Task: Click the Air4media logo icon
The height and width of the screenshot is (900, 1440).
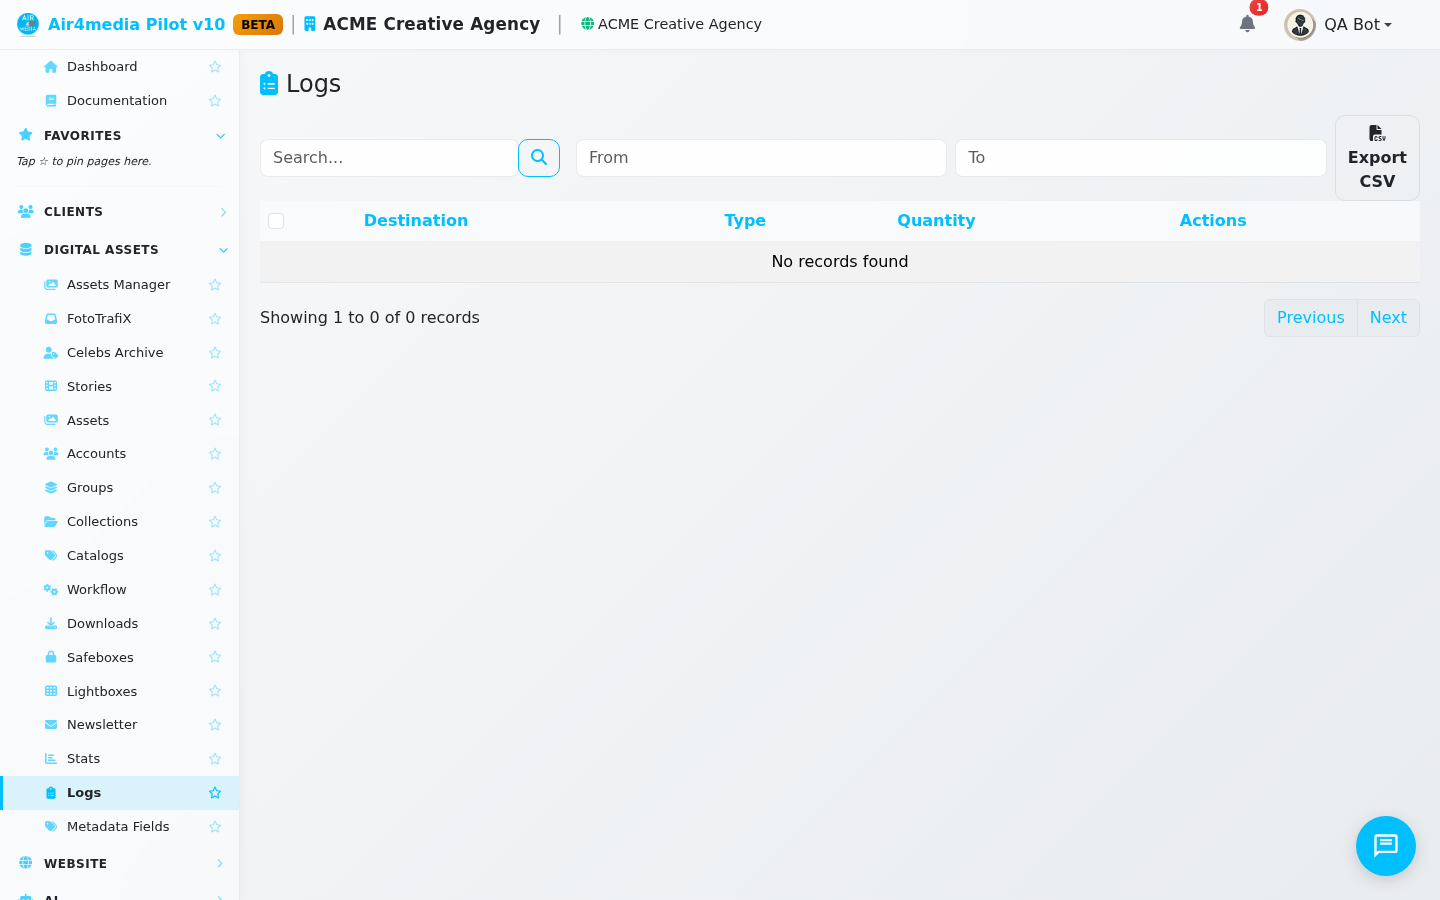Action: (28, 24)
